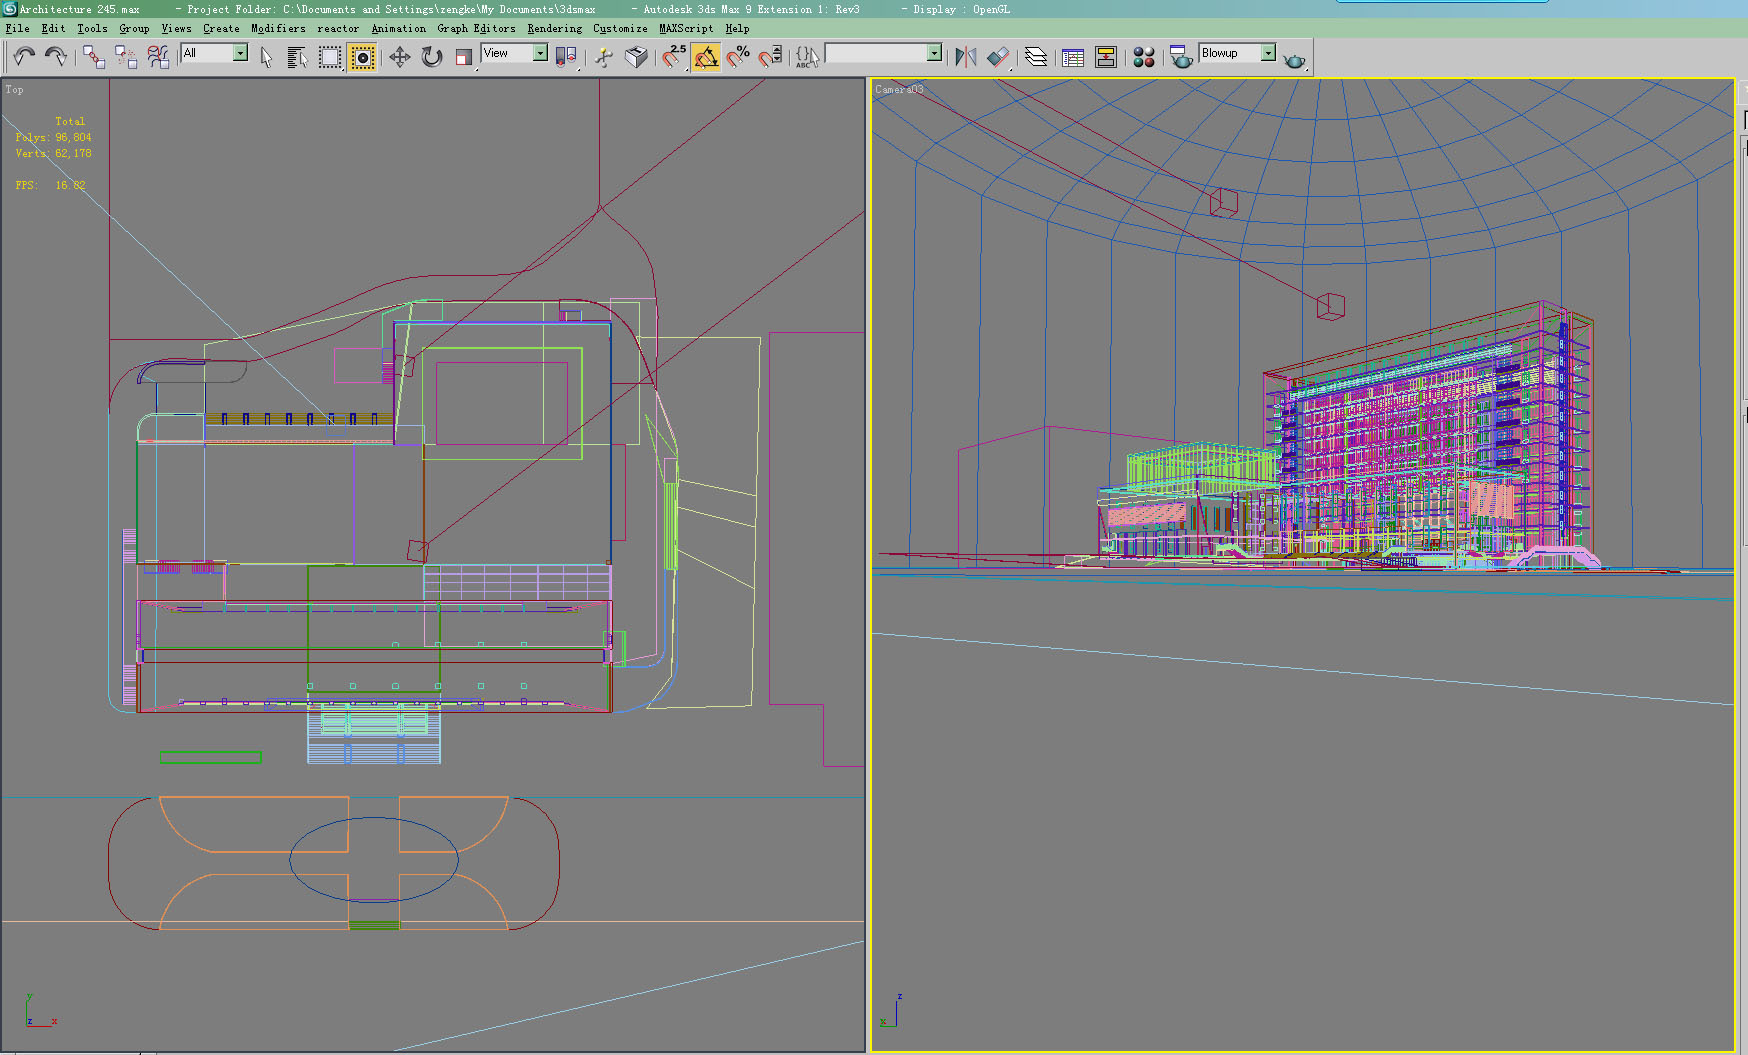This screenshot has height=1055, width=1748.
Task: Click the FPS readout in Top viewport
Action: click(50, 185)
